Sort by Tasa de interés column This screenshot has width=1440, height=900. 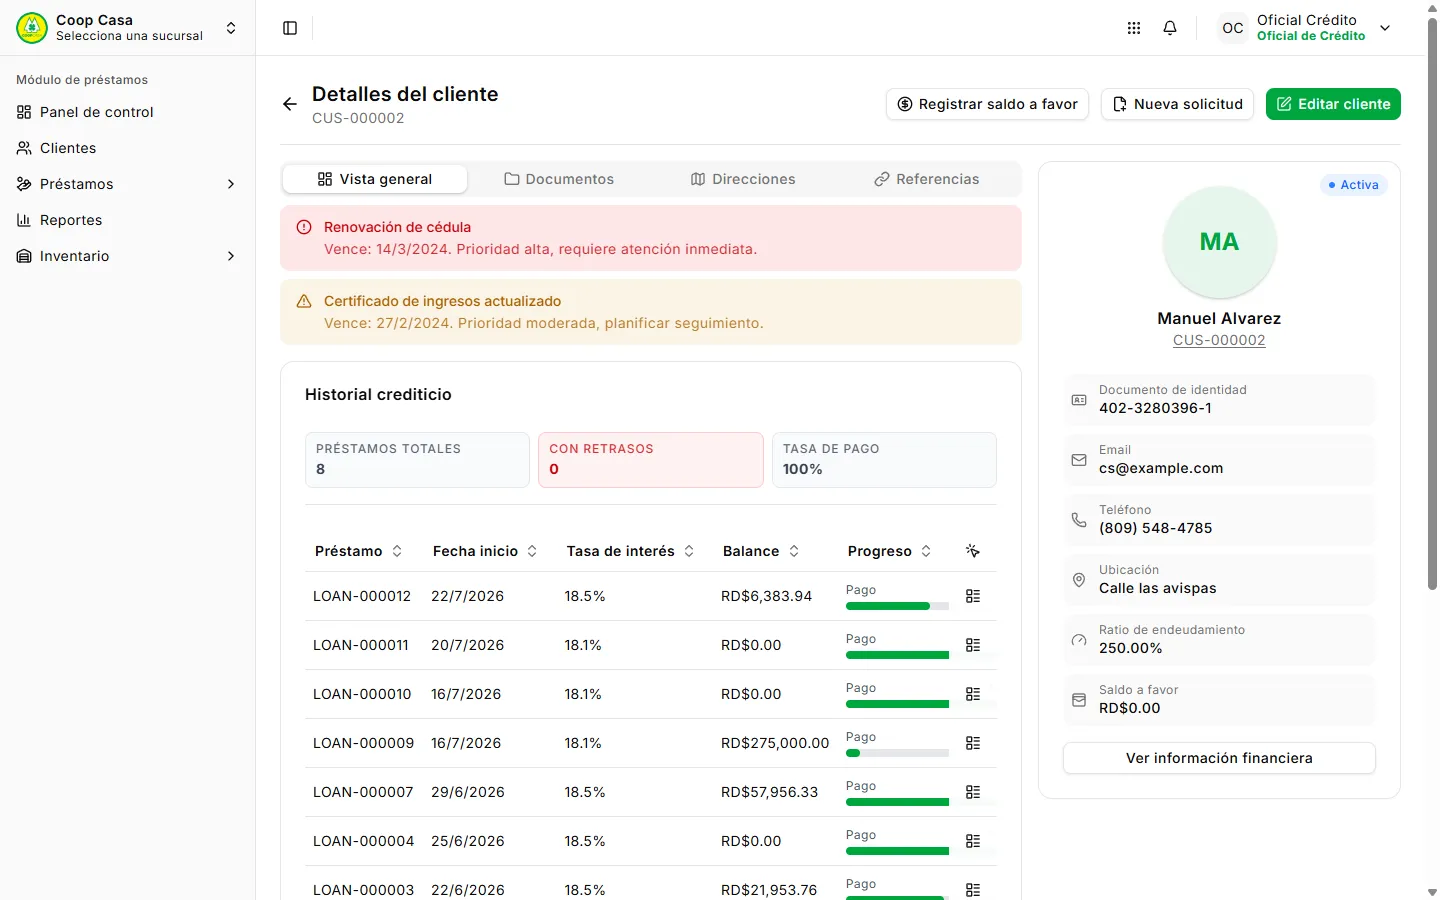(x=630, y=551)
